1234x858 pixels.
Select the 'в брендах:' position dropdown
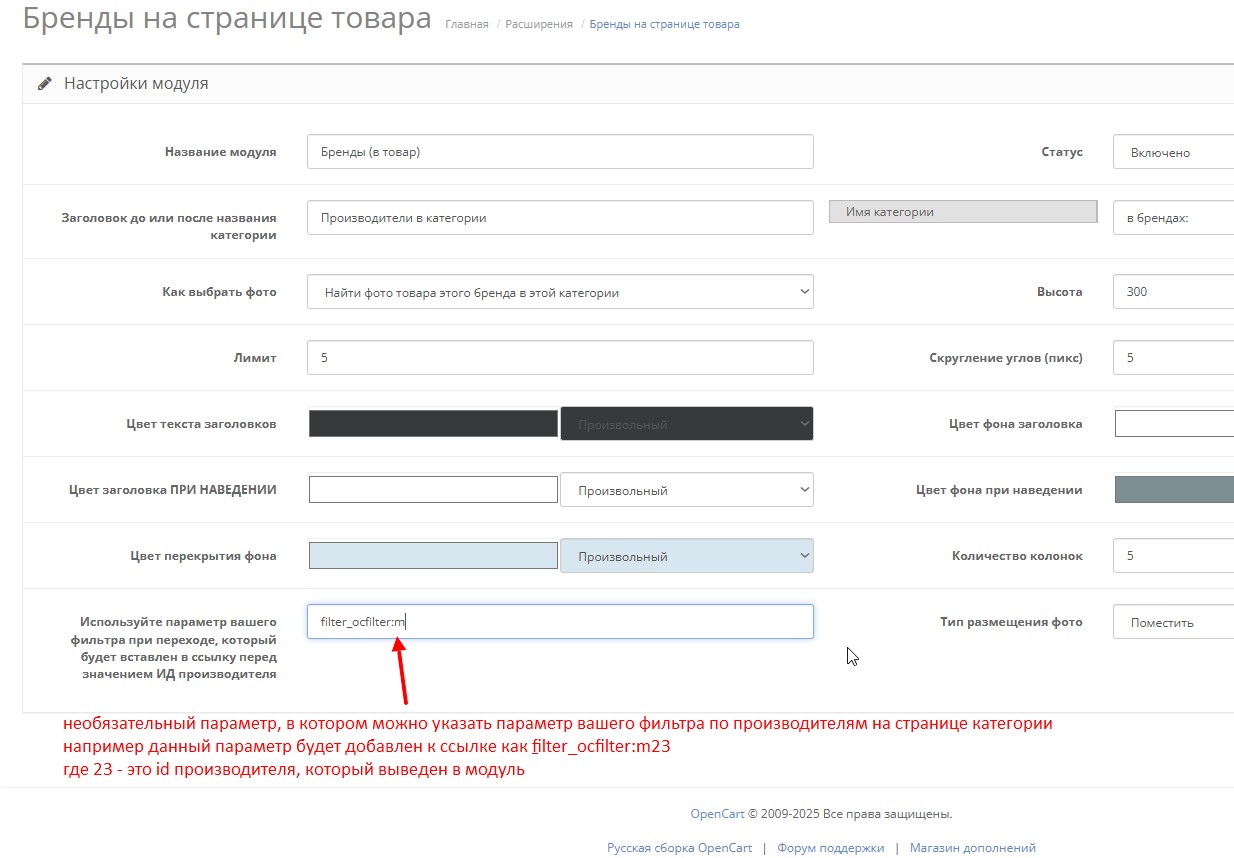(1172, 217)
